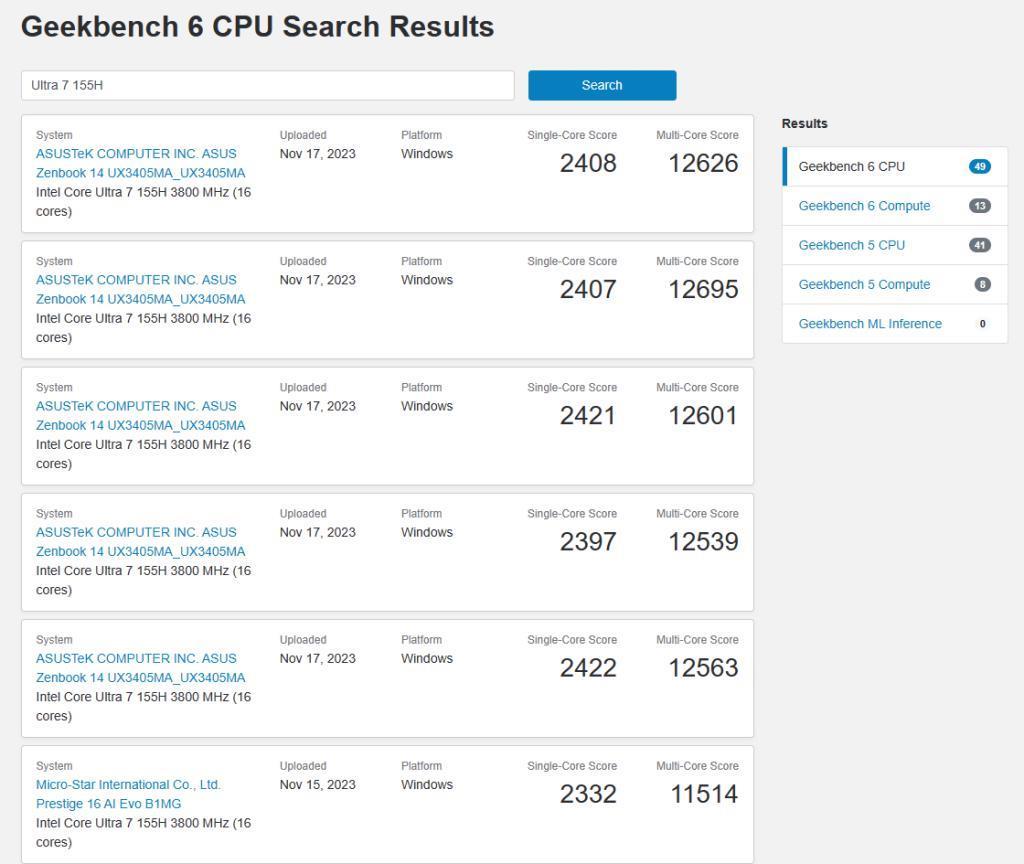Open the ASUS Zenbook result with 12695 multi-core
The height and width of the screenshot is (864, 1024).
click(x=140, y=289)
